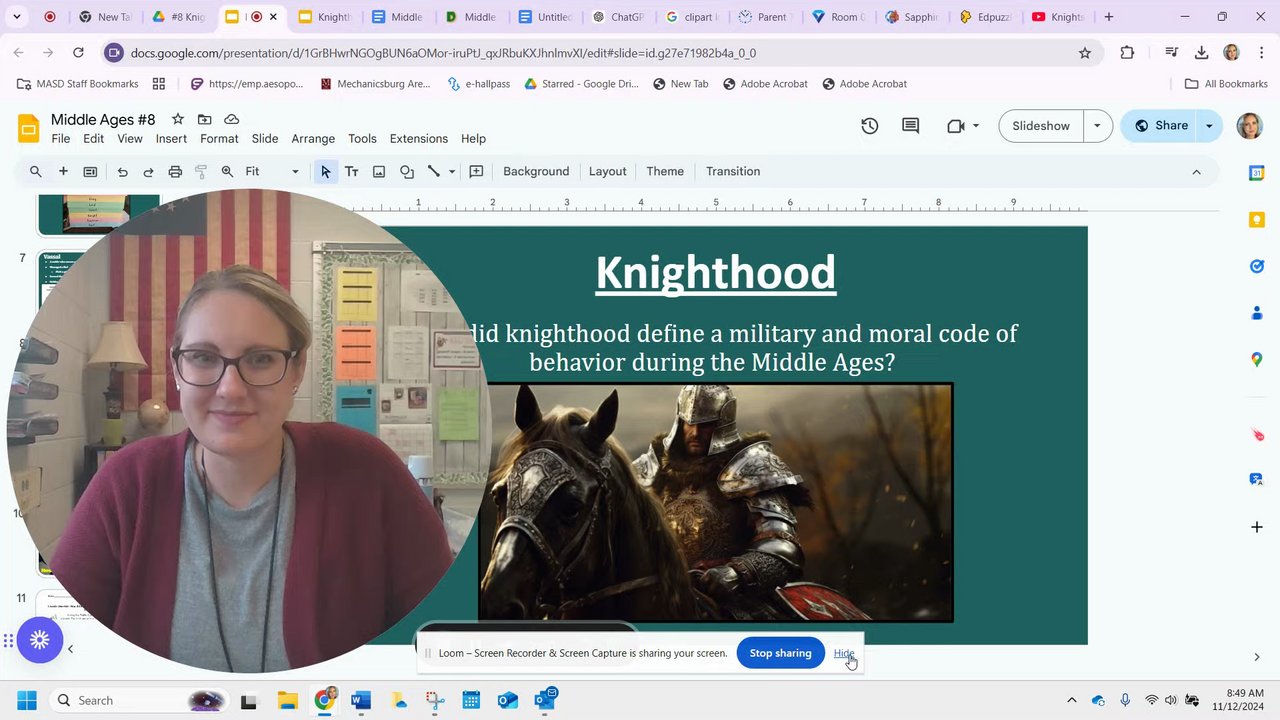
Task: Click the Undo arrow in toolbar
Action: 122,172
